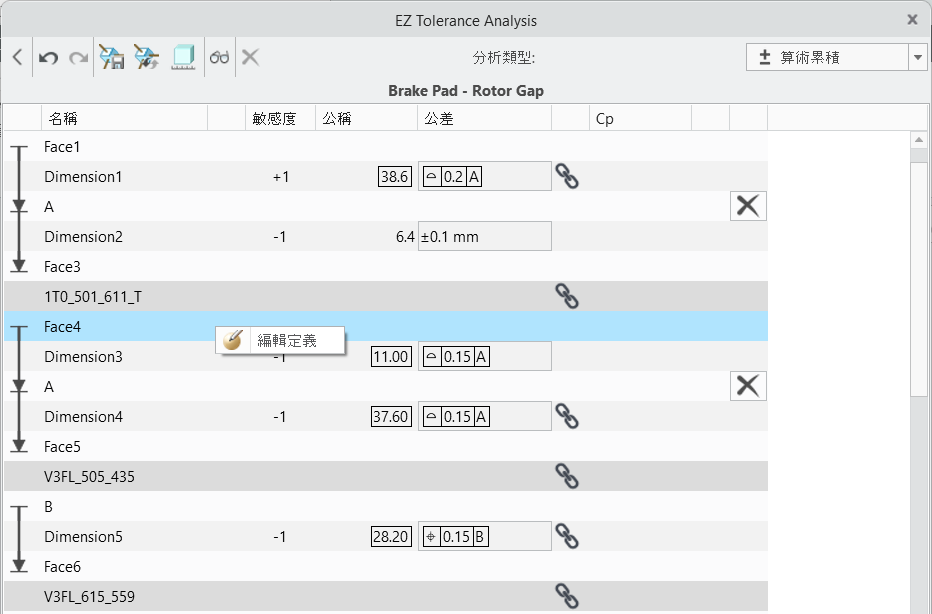Click the 敏感度 column header
This screenshot has width=932, height=614.
281,118
